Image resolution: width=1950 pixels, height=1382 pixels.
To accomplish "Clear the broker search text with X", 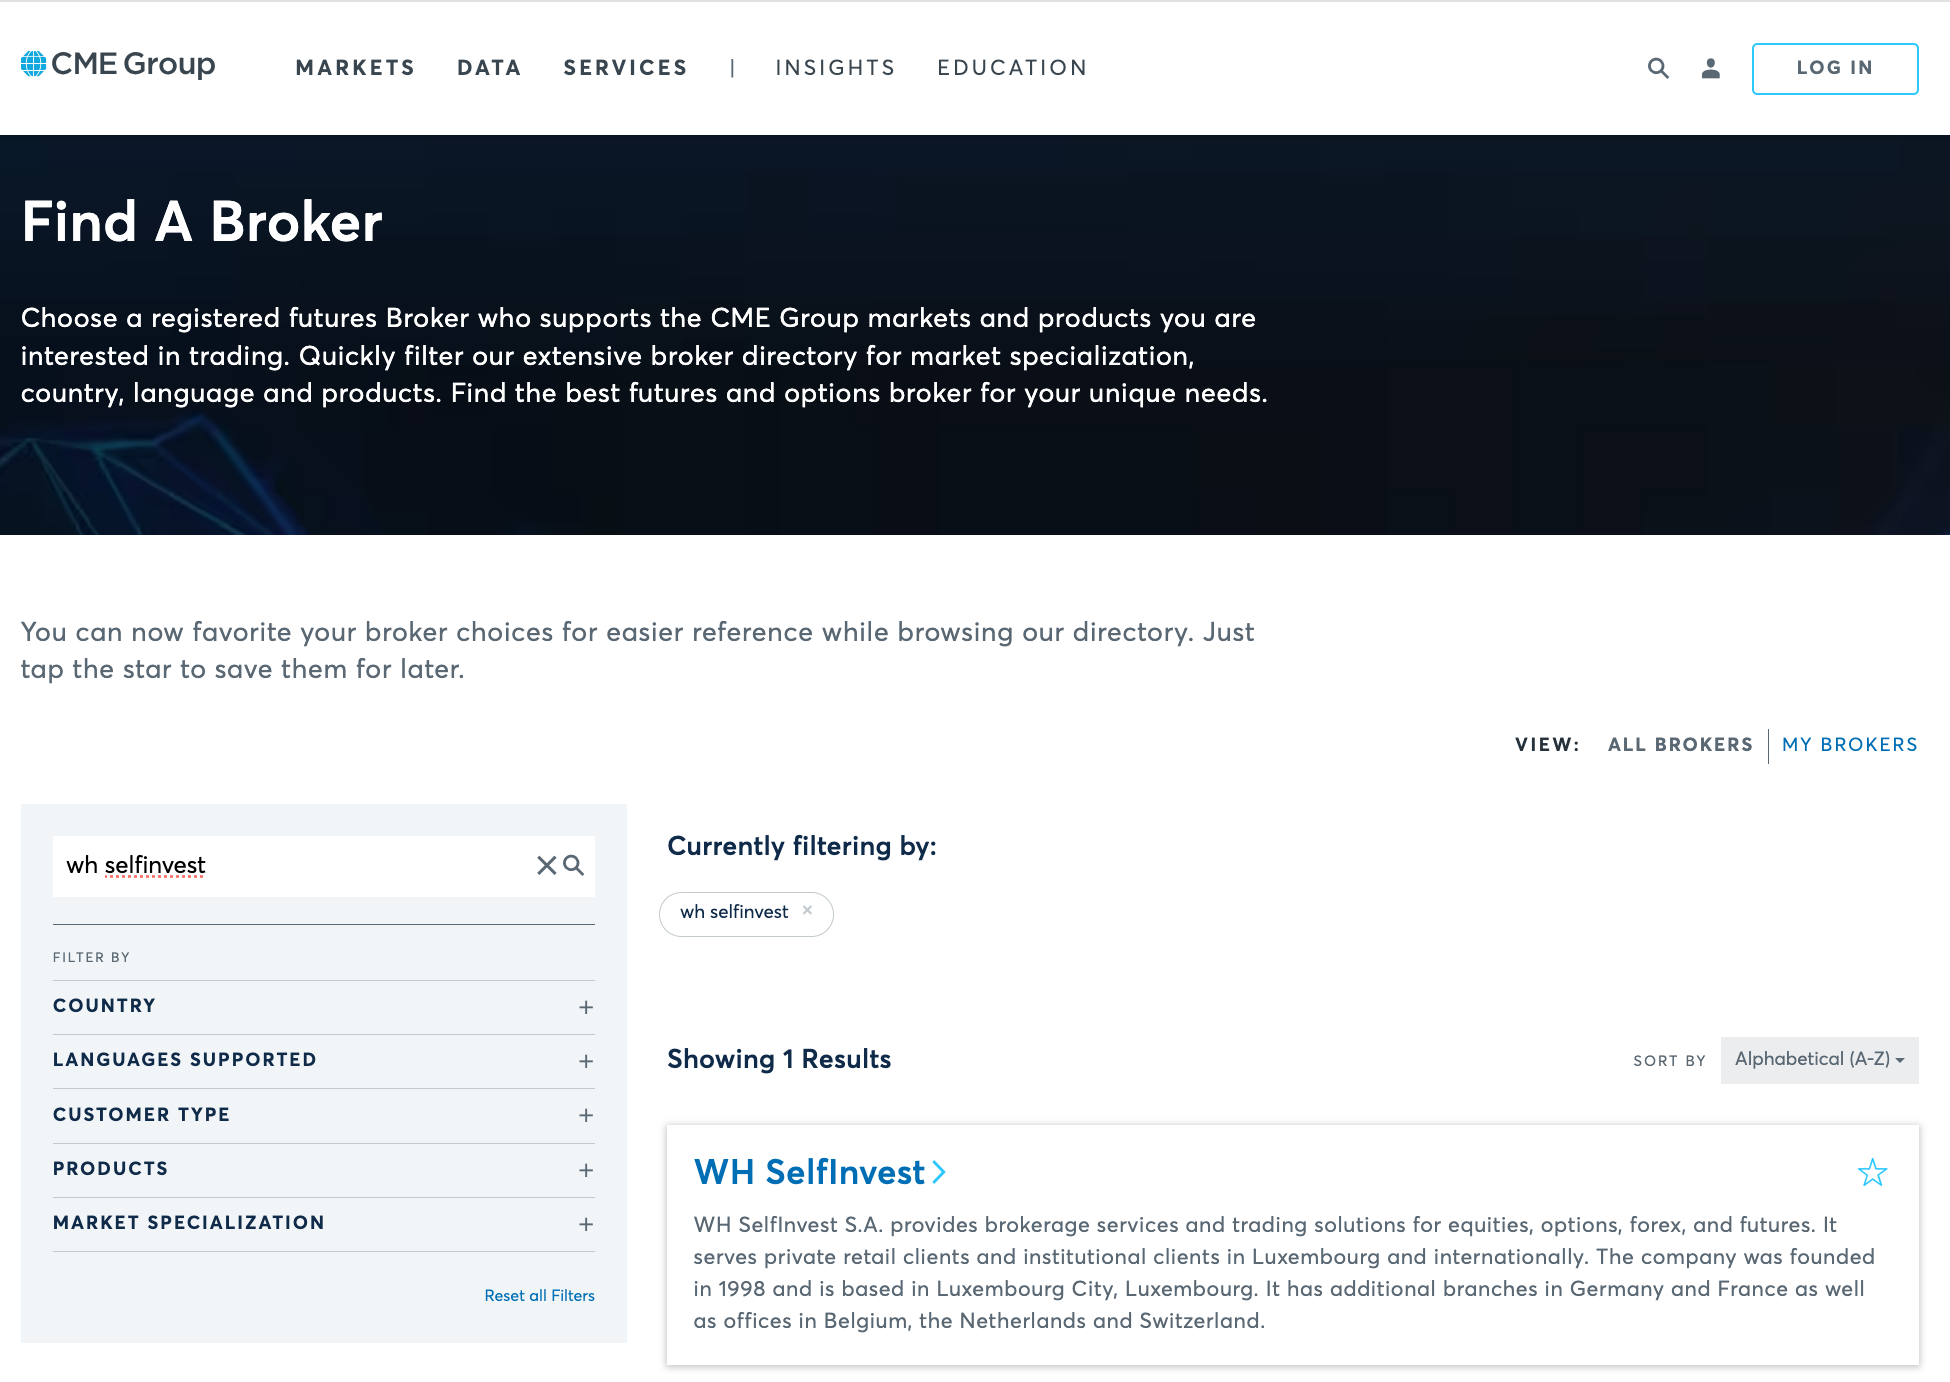I will click(546, 865).
